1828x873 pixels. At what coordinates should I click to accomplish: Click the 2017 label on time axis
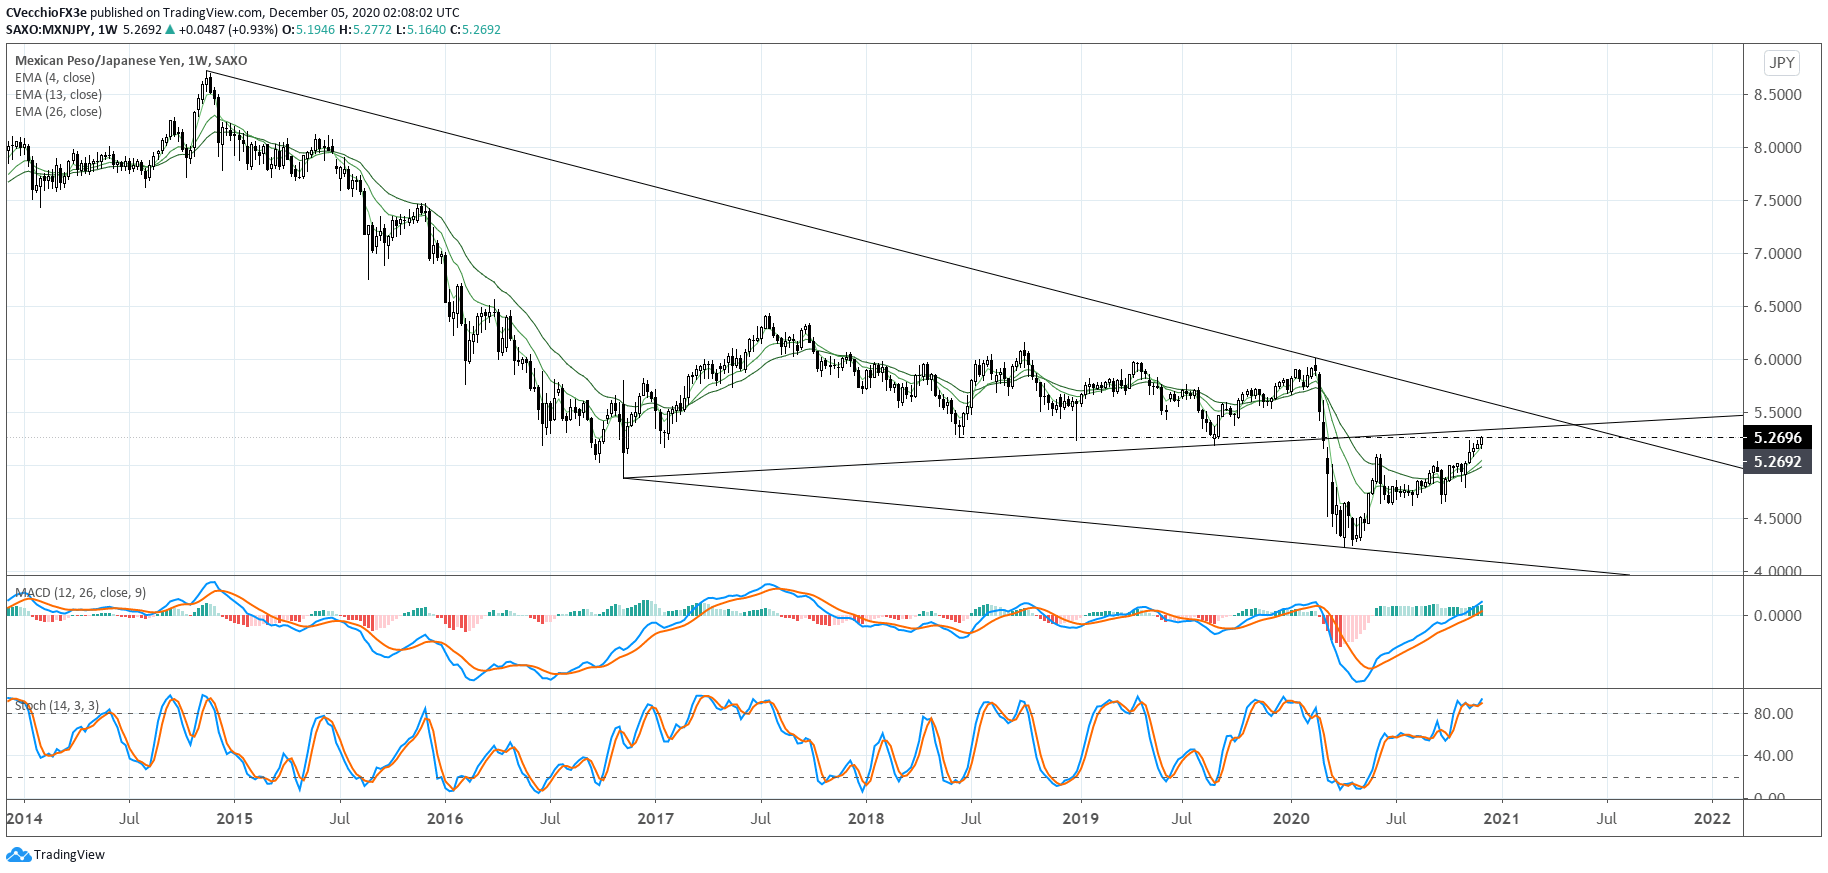[656, 819]
